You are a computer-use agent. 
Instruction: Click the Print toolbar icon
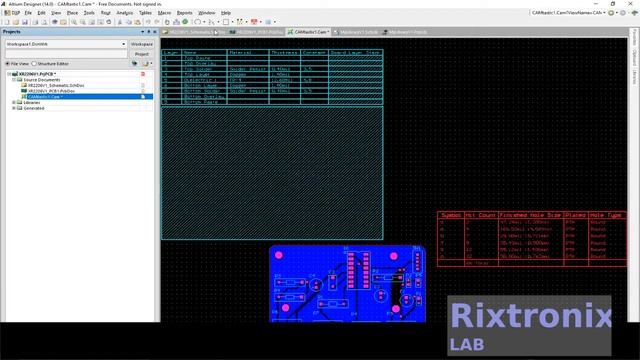pyautogui.click(x=35, y=22)
